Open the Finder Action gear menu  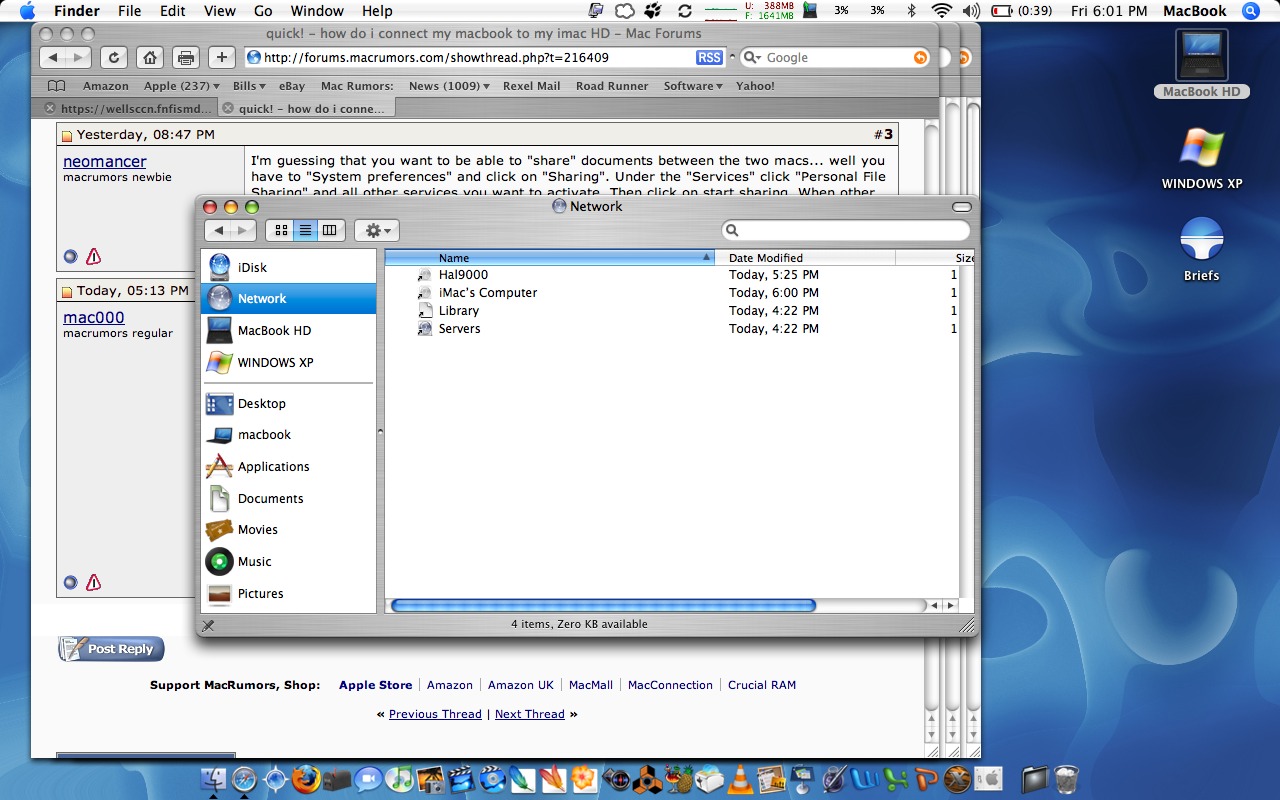(377, 231)
